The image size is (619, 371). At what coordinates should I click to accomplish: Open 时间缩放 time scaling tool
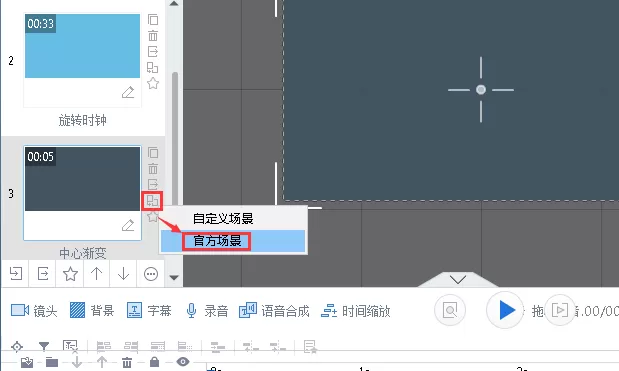tap(356, 311)
